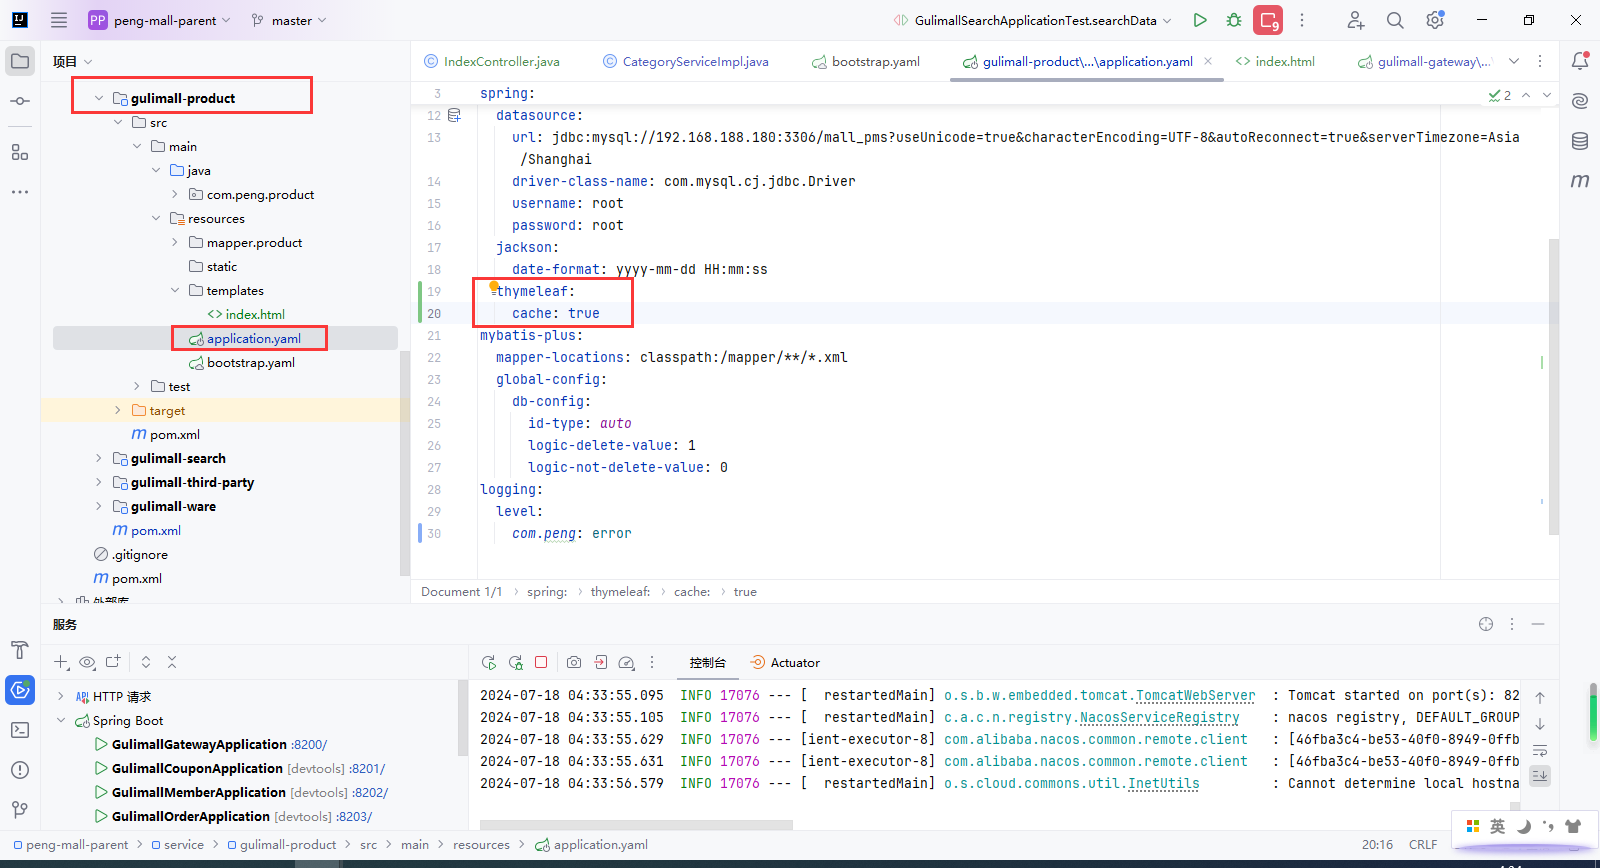The image size is (1600, 868).
Task: Open the Code With Me collaboration icon
Action: pyautogui.click(x=1355, y=20)
